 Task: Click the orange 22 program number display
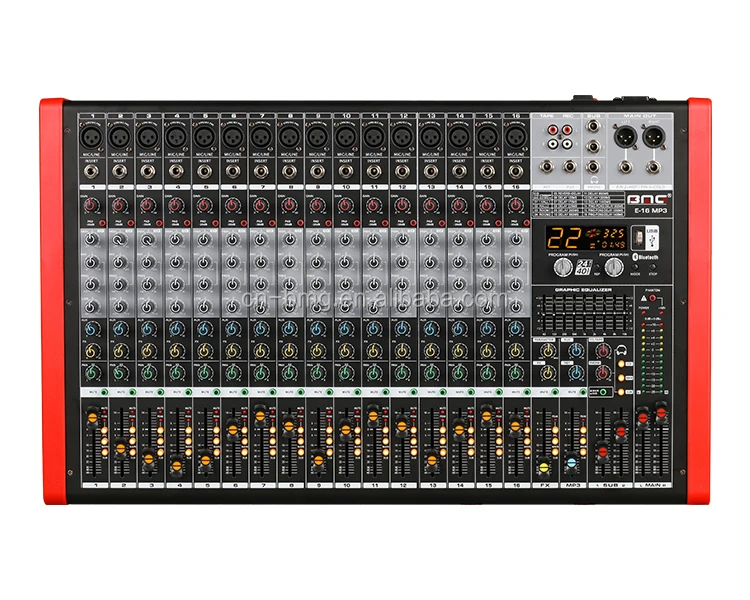(x=564, y=237)
